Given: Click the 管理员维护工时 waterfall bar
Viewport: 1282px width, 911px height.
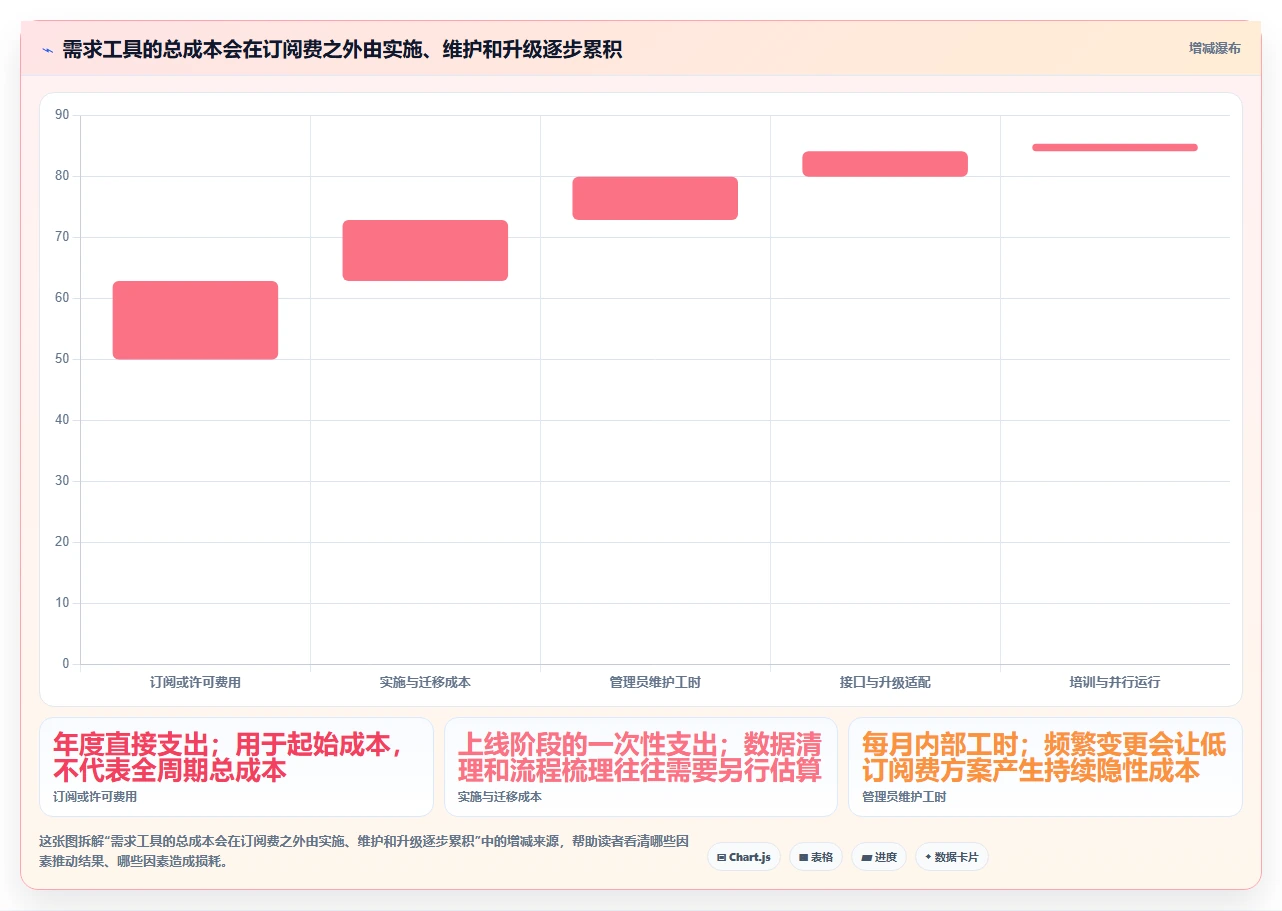Looking at the screenshot, I should click(x=655, y=198).
